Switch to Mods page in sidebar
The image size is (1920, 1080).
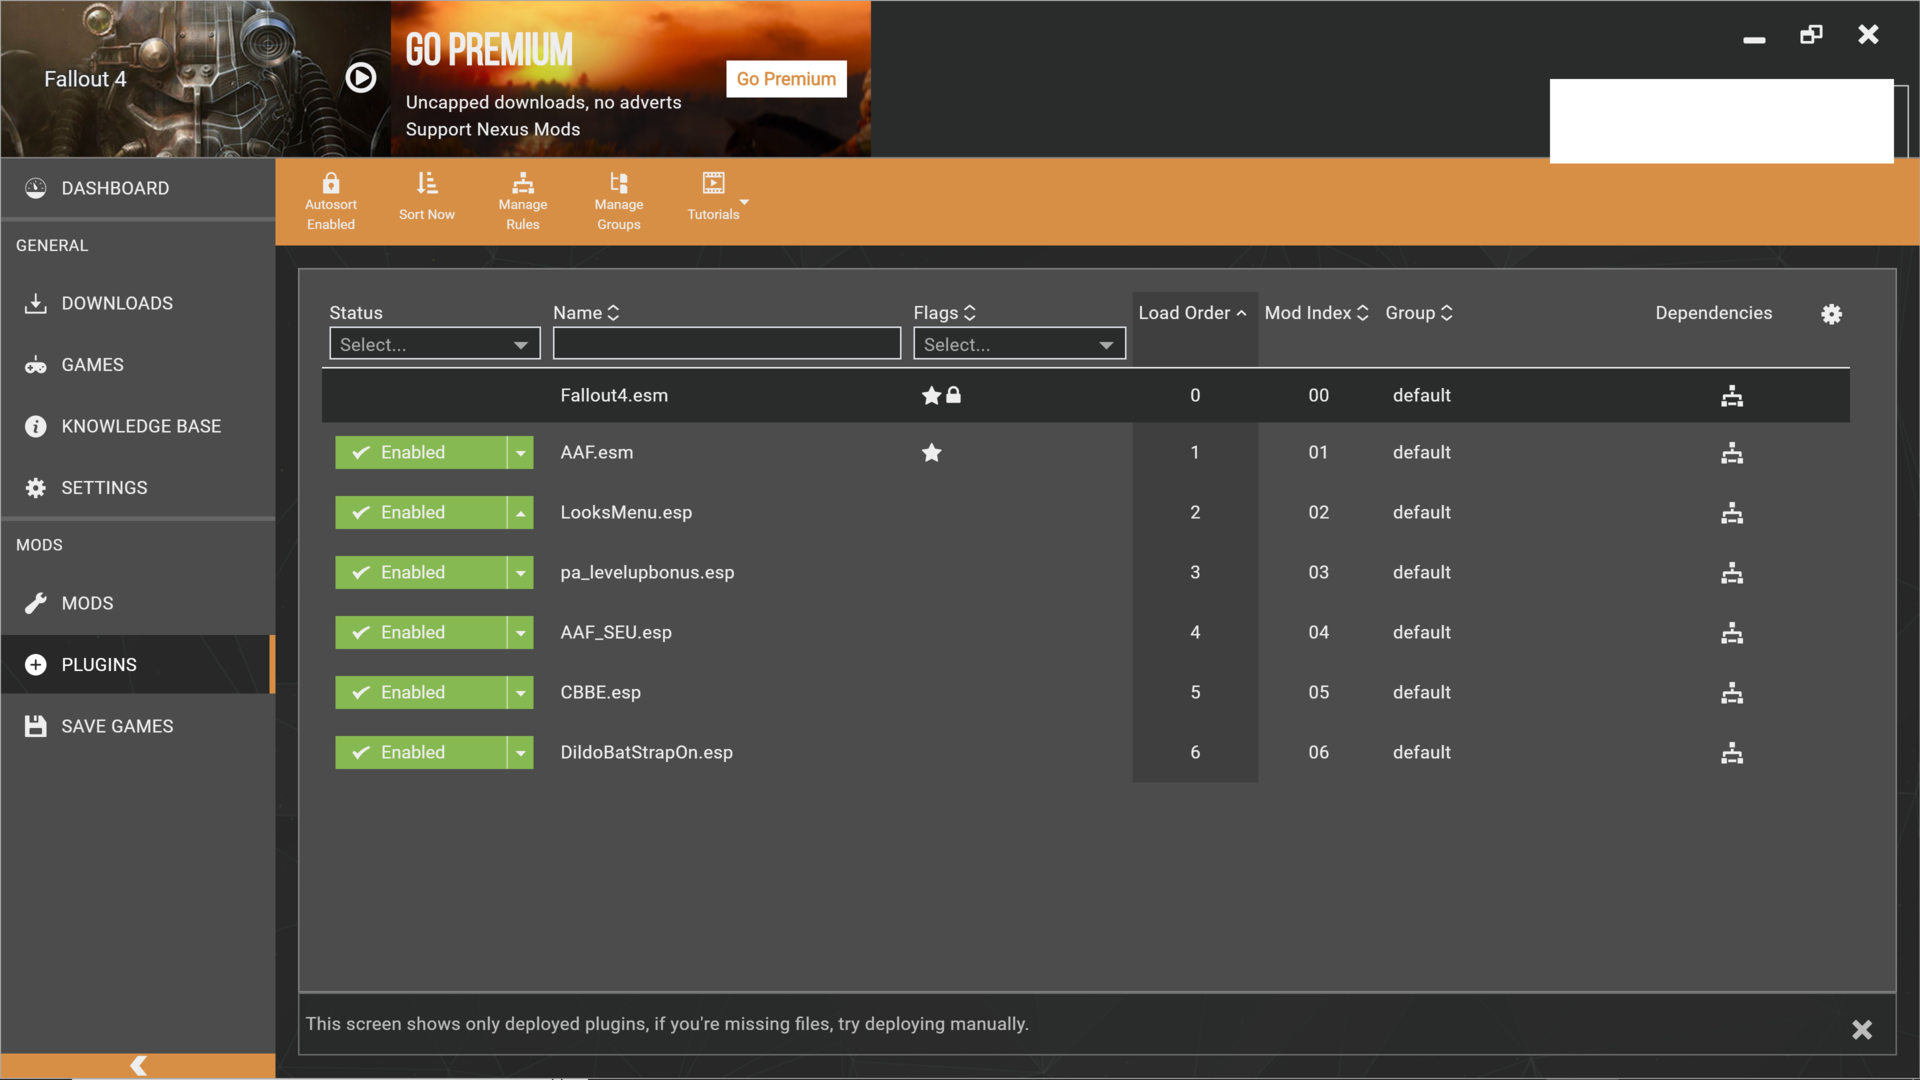[138, 603]
